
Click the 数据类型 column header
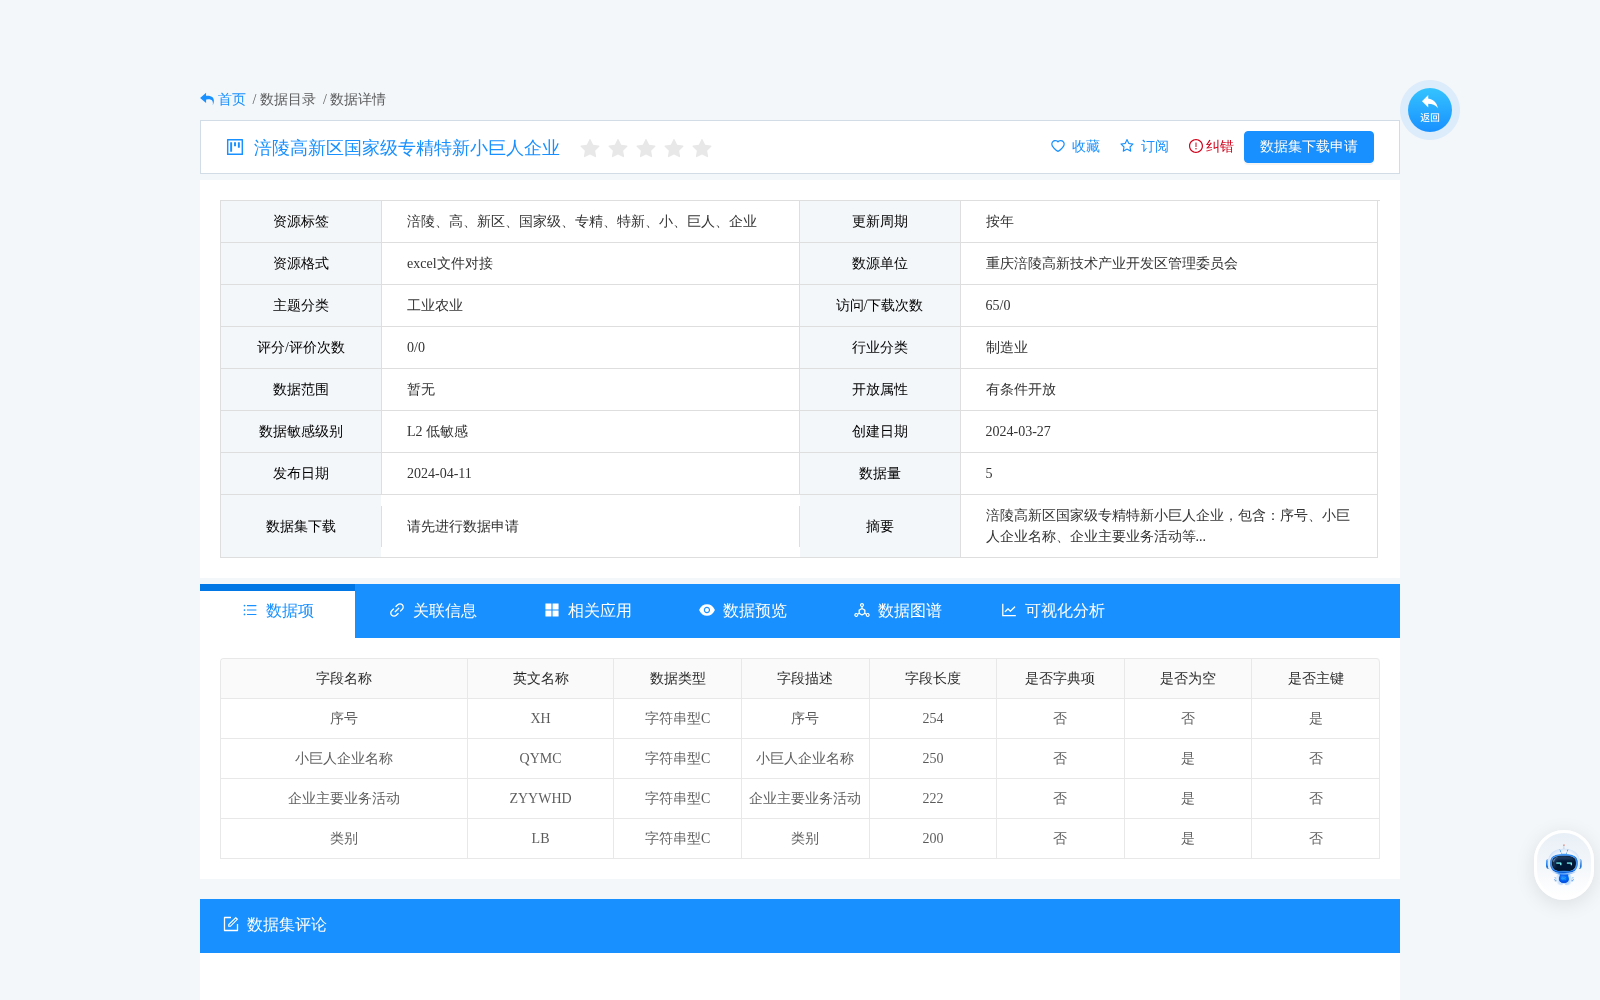point(678,678)
